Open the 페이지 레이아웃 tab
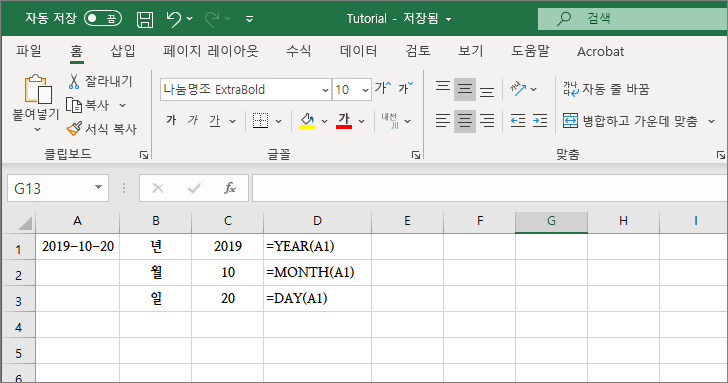 point(211,51)
